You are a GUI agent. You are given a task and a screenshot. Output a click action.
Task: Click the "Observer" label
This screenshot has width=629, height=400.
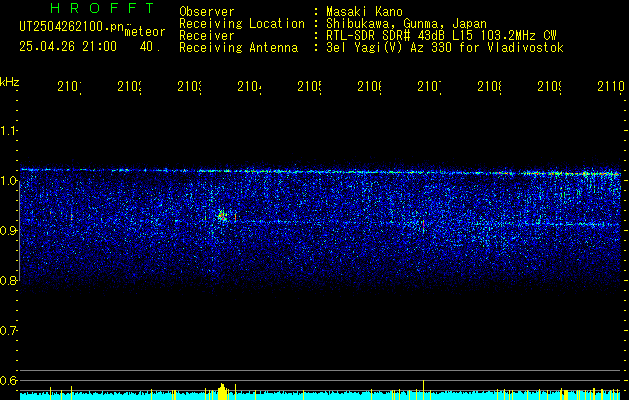(207, 12)
